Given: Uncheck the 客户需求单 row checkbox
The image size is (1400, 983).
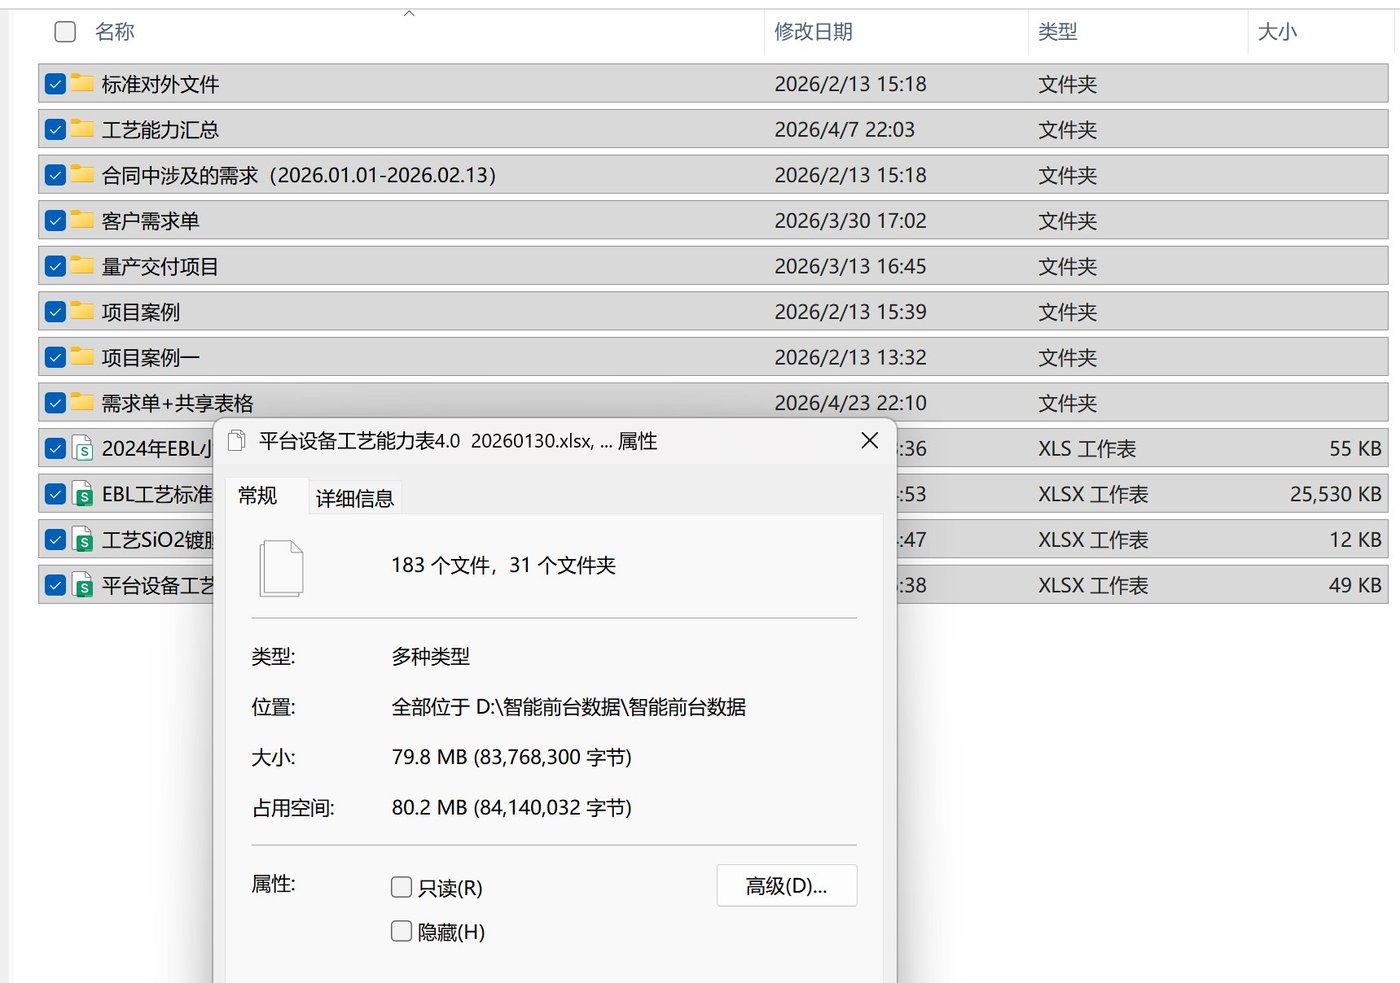Looking at the screenshot, I should (55, 220).
